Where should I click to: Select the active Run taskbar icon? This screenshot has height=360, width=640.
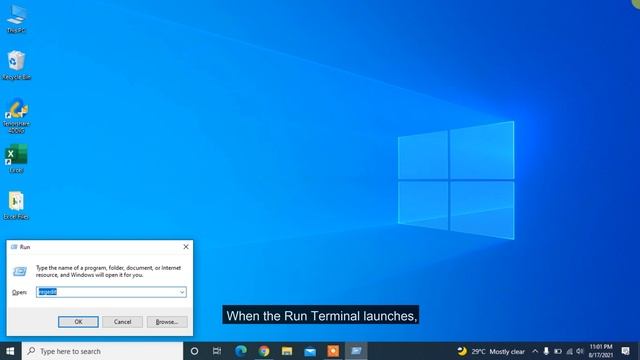(356, 351)
